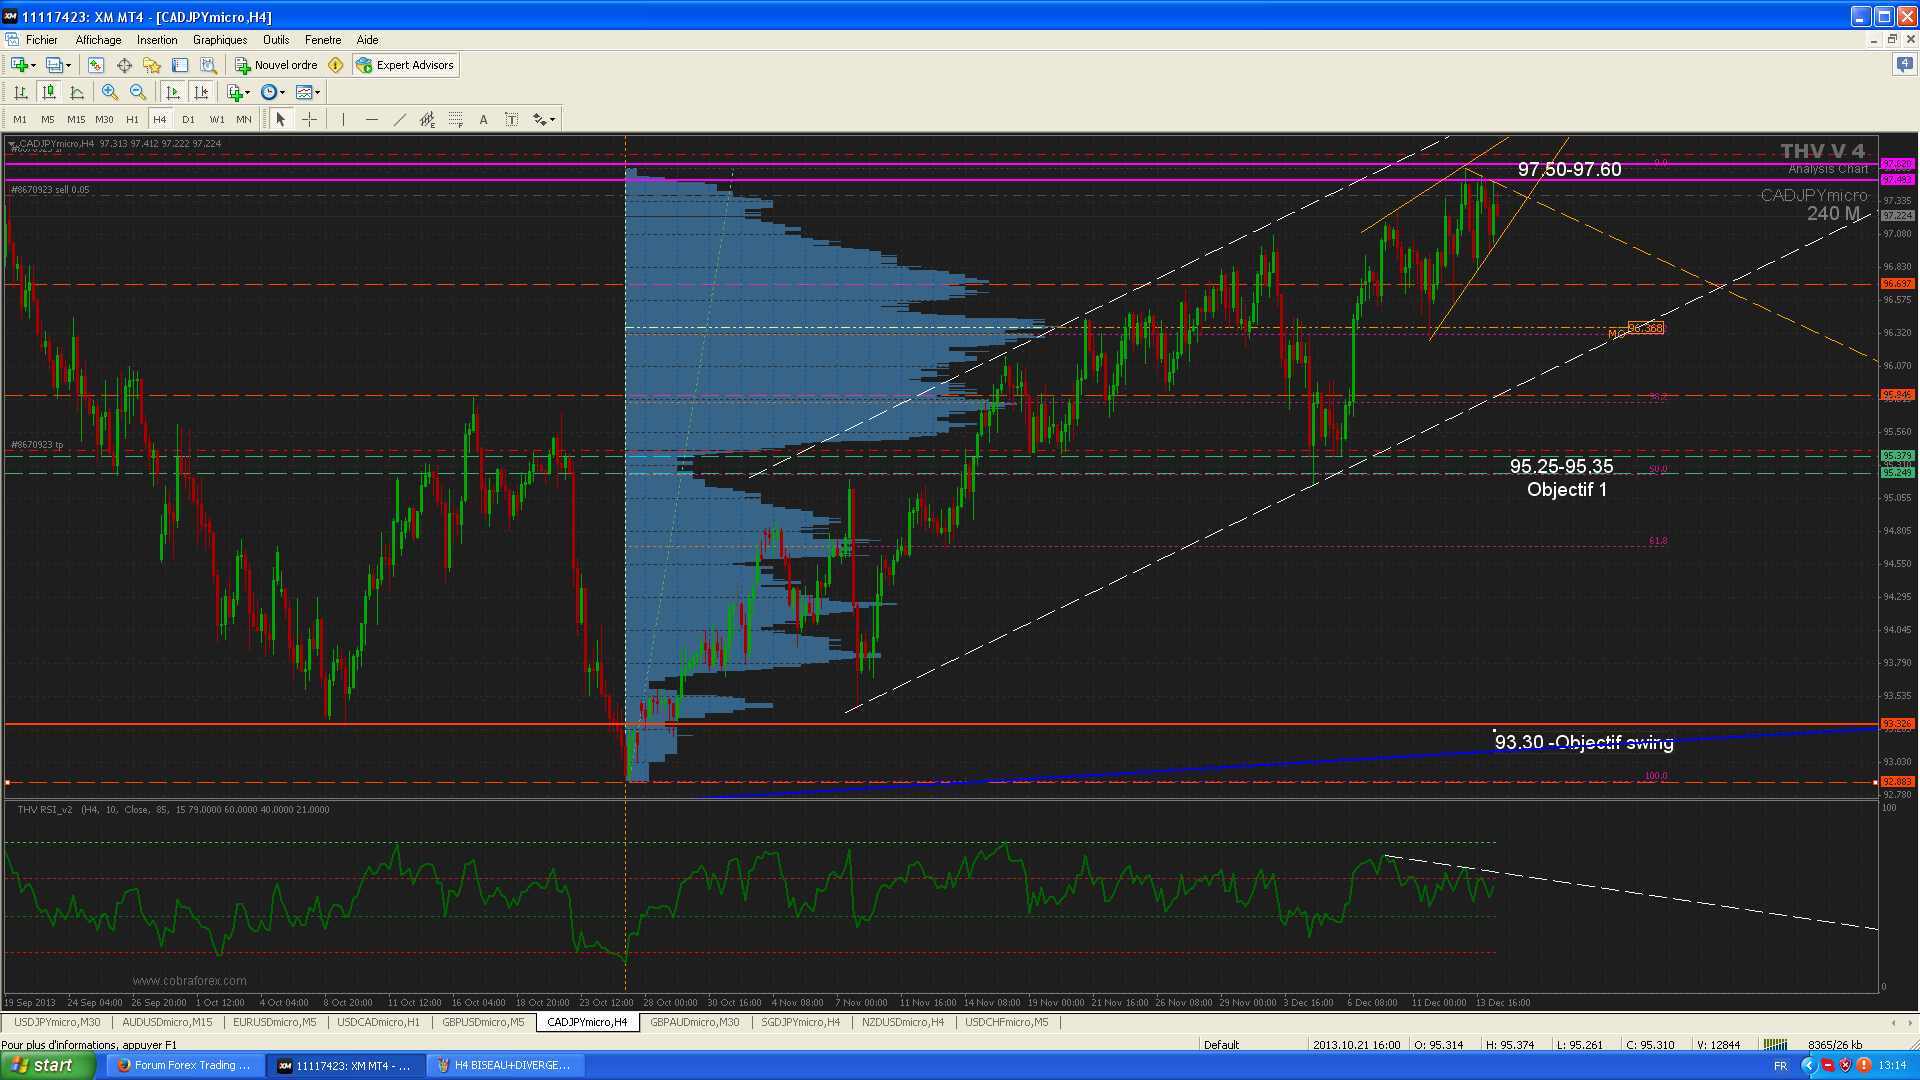Select the trendline drawing tool
This screenshot has width=1920, height=1080.
click(x=399, y=119)
